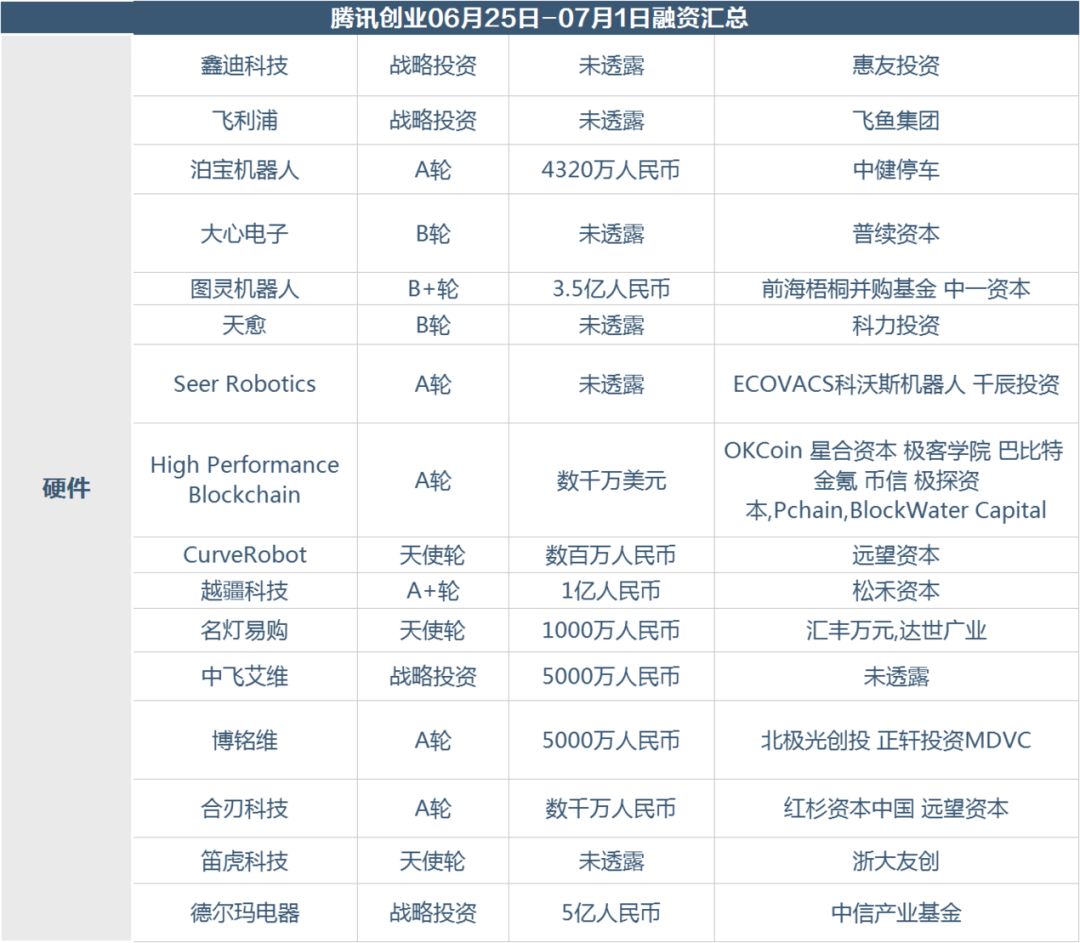The width and height of the screenshot is (1080, 943).
Task: Click 天使轮 in the 笛虎科技 row
Action: [x=433, y=862]
